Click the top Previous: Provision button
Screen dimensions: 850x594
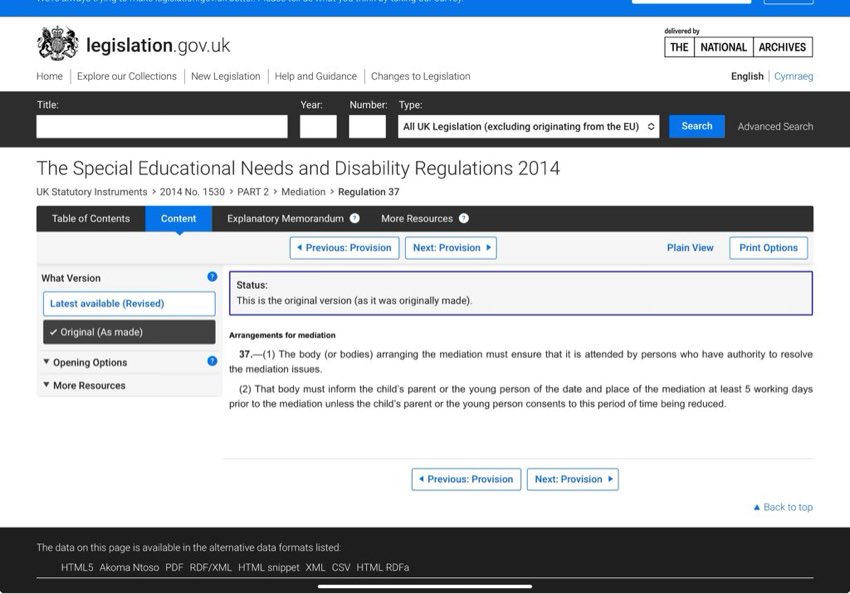click(344, 248)
